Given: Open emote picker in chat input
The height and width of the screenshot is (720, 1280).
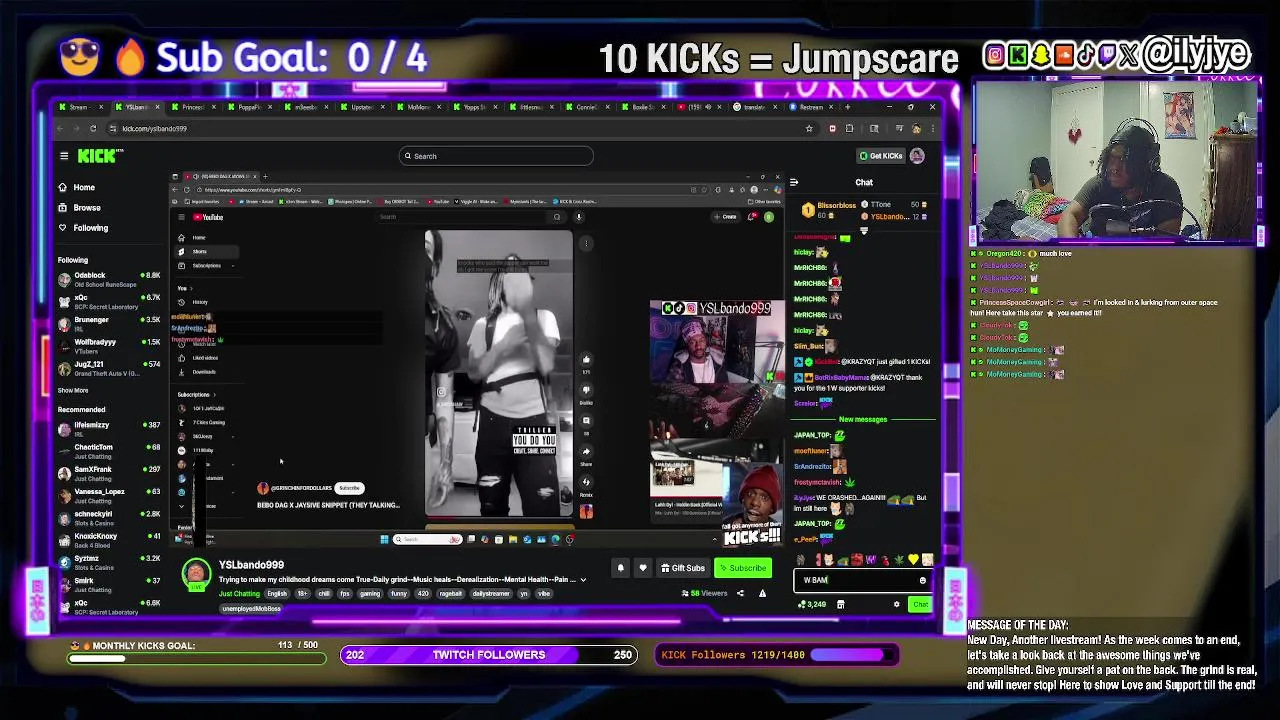Looking at the screenshot, I should [x=923, y=580].
